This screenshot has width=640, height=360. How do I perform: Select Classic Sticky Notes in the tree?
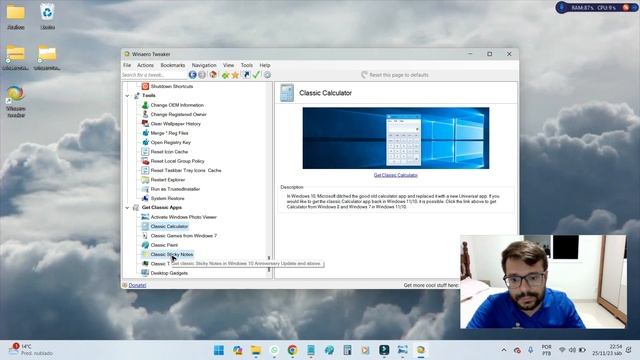pyautogui.click(x=172, y=254)
